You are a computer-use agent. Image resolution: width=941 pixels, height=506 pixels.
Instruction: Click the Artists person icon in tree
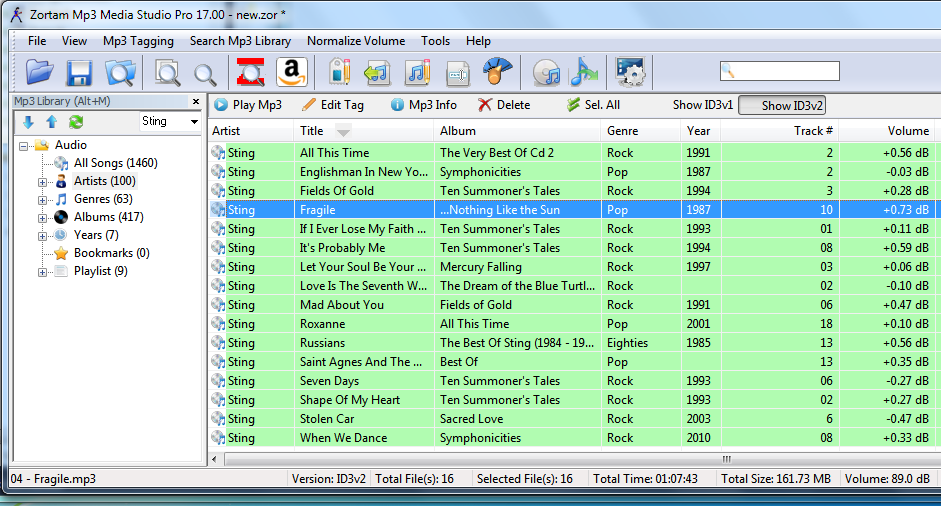[61, 181]
